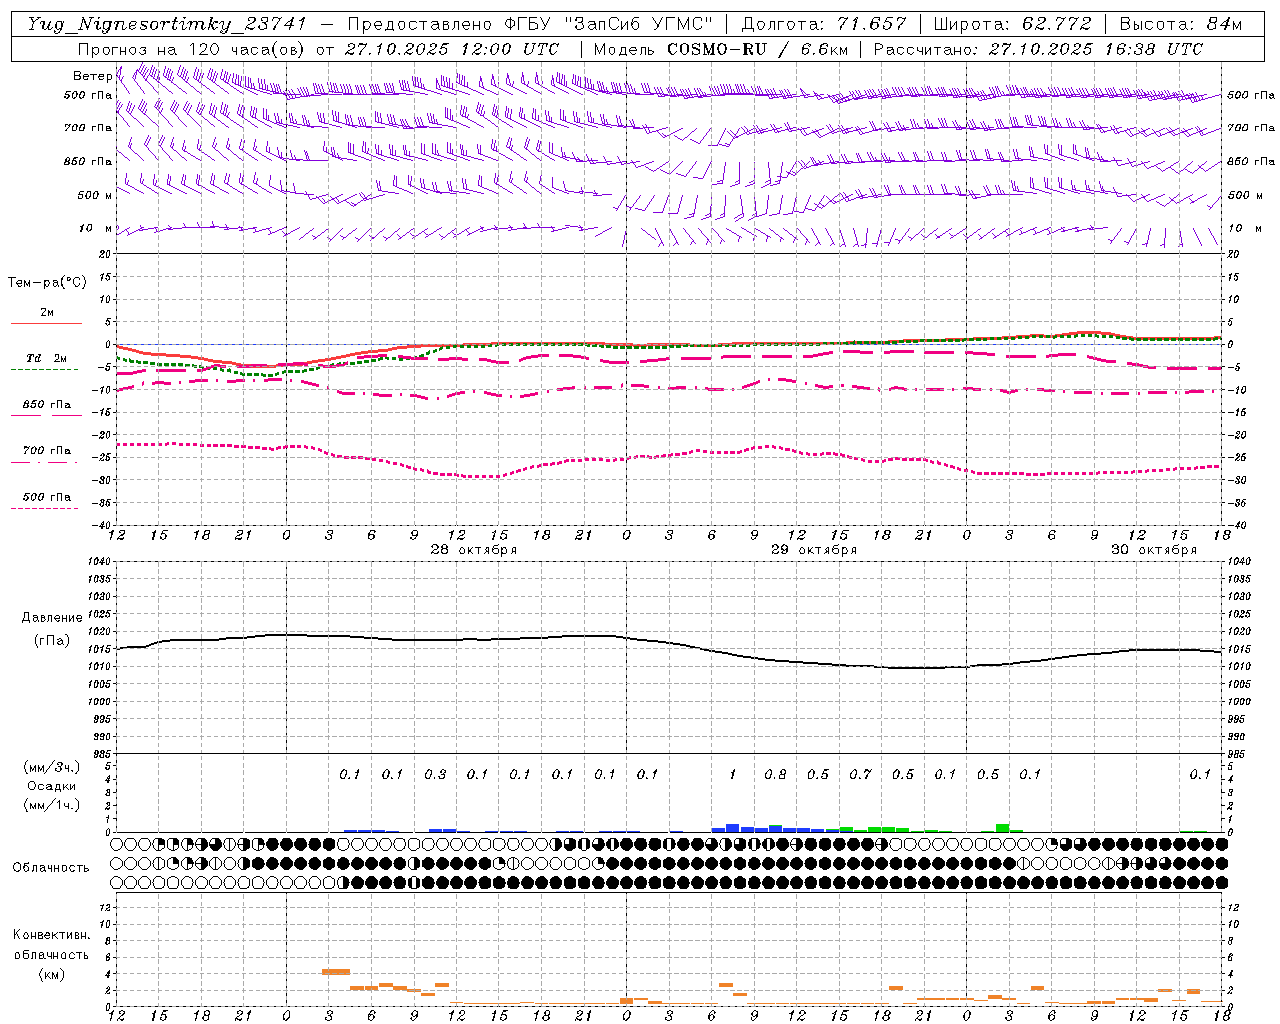1280x1024 pixels.
Task: Click the (мм/3ч.) precipitation unit label
Action: pos(51,767)
